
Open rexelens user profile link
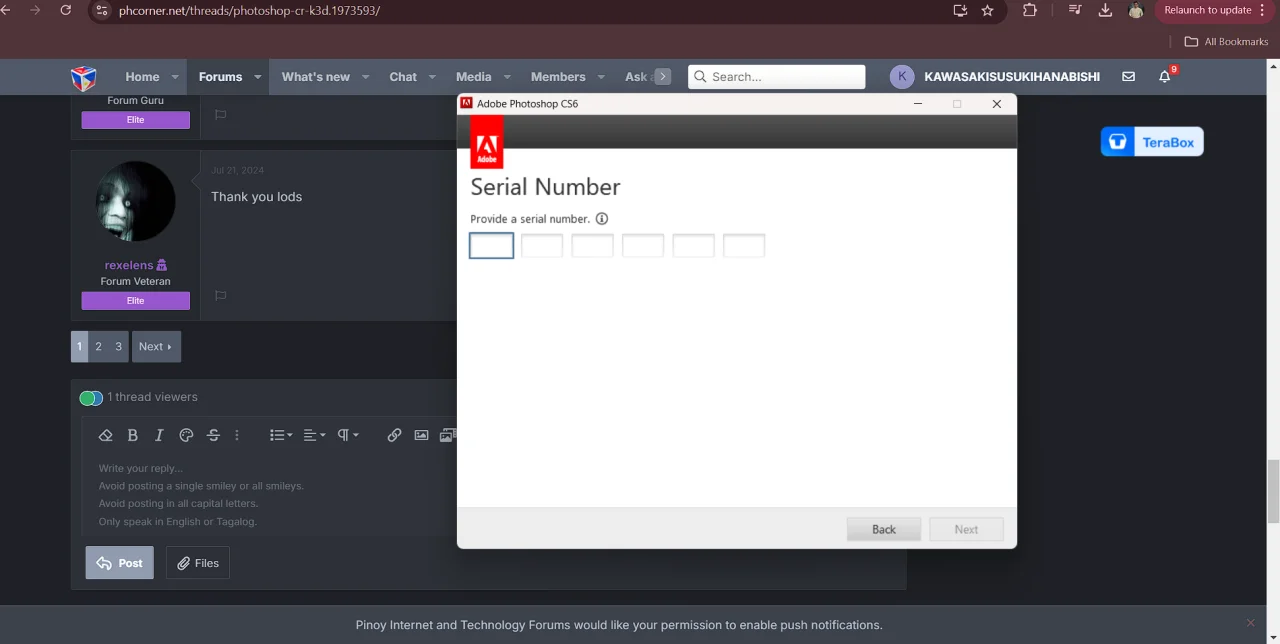tap(129, 265)
